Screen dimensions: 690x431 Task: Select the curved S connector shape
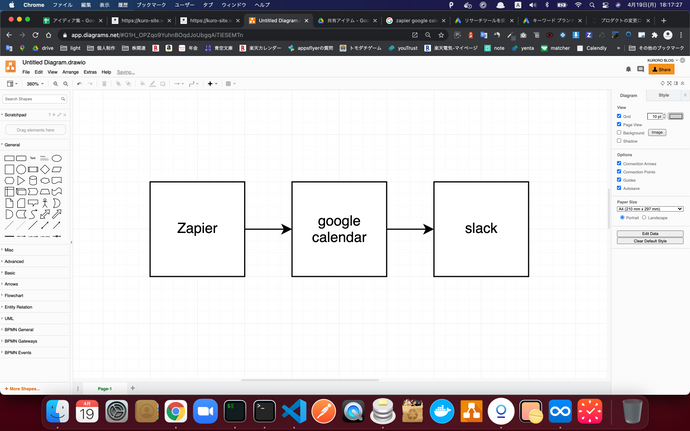pos(33,214)
